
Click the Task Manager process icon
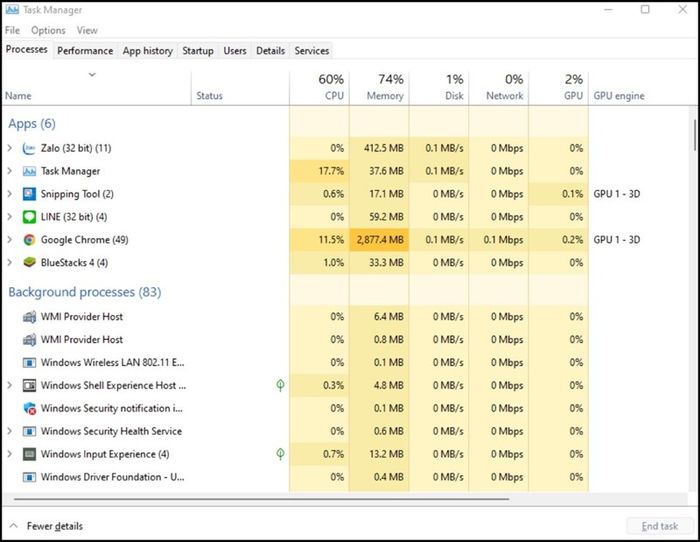pyautogui.click(x=29, y=171)
